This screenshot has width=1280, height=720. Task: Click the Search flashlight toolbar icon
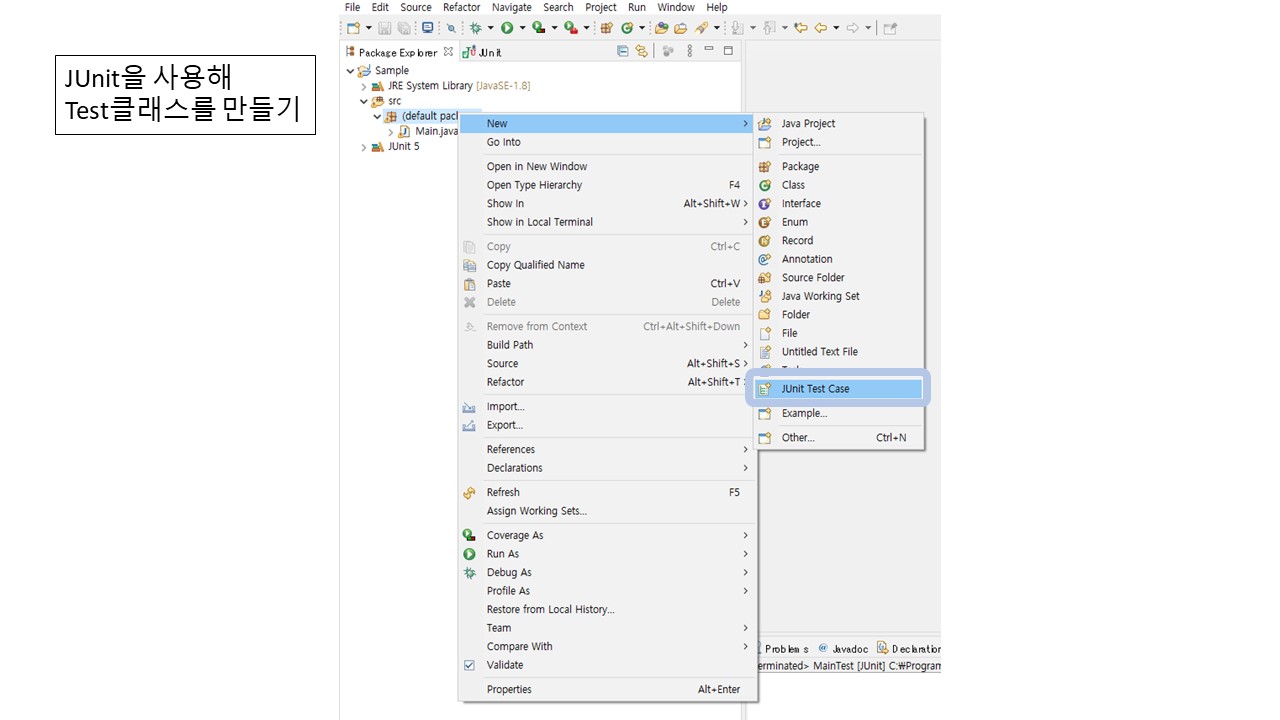pyautogui.click(x=702, y=28)
